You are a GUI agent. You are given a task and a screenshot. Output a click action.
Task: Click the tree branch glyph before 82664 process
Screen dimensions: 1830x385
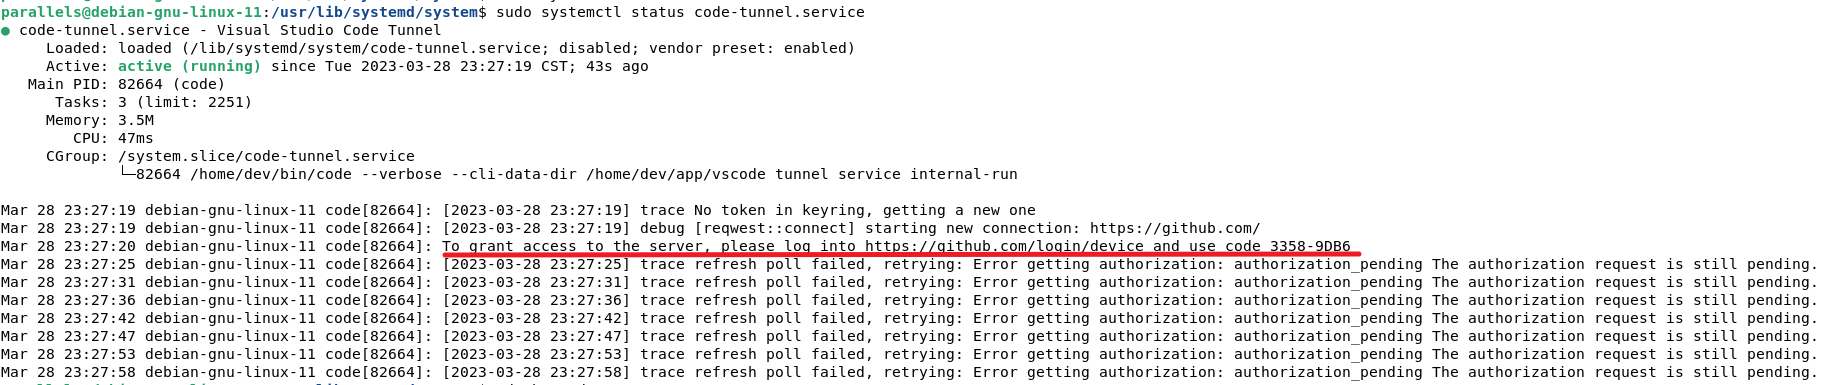click(x=127, y=174)
